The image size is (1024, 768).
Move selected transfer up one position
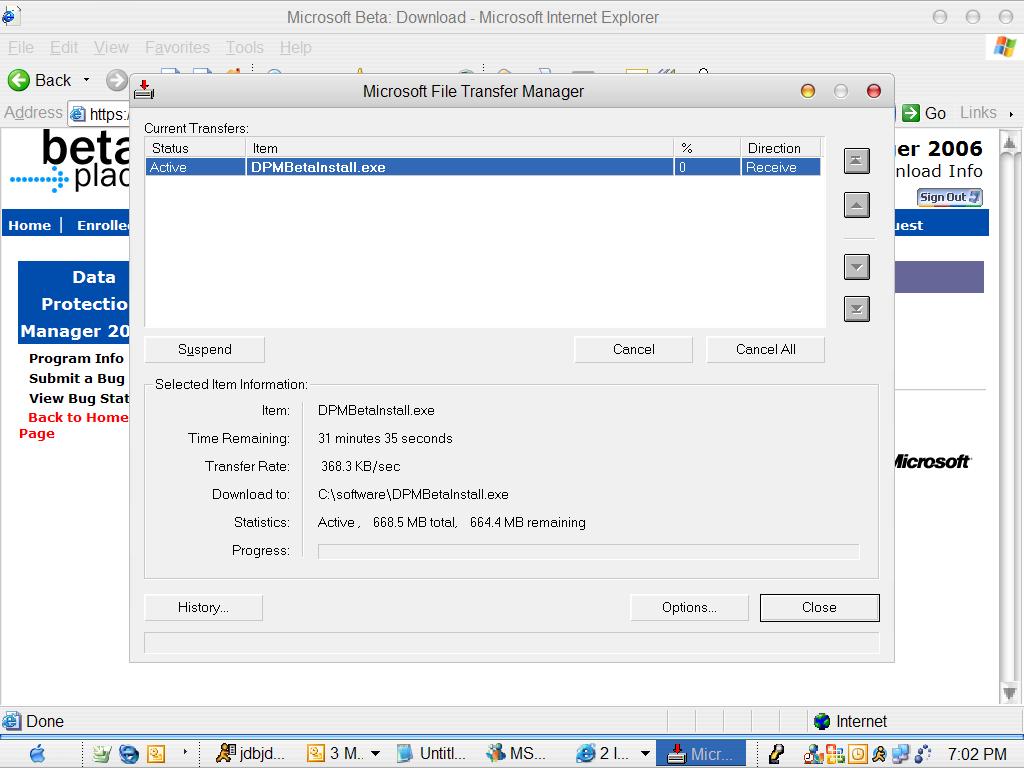click(x=856, y=205)
